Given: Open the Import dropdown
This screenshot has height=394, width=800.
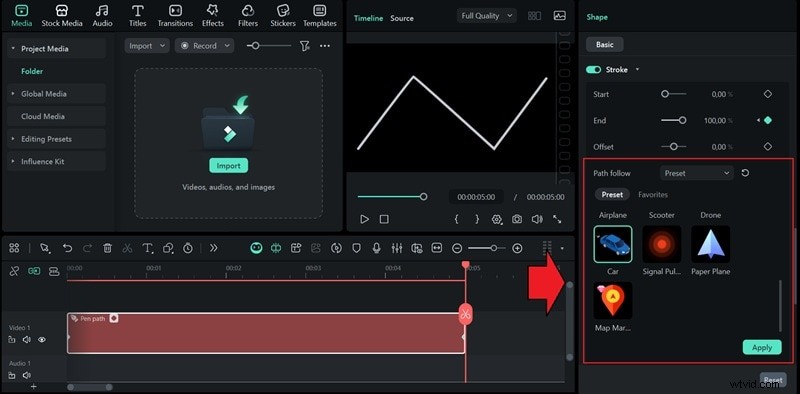Looking at the screenshot, I should (147, 45).
